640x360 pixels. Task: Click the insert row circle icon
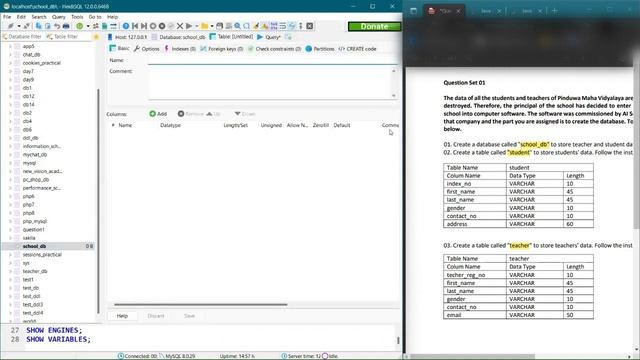pyautogui.click(x=153, y=26)
